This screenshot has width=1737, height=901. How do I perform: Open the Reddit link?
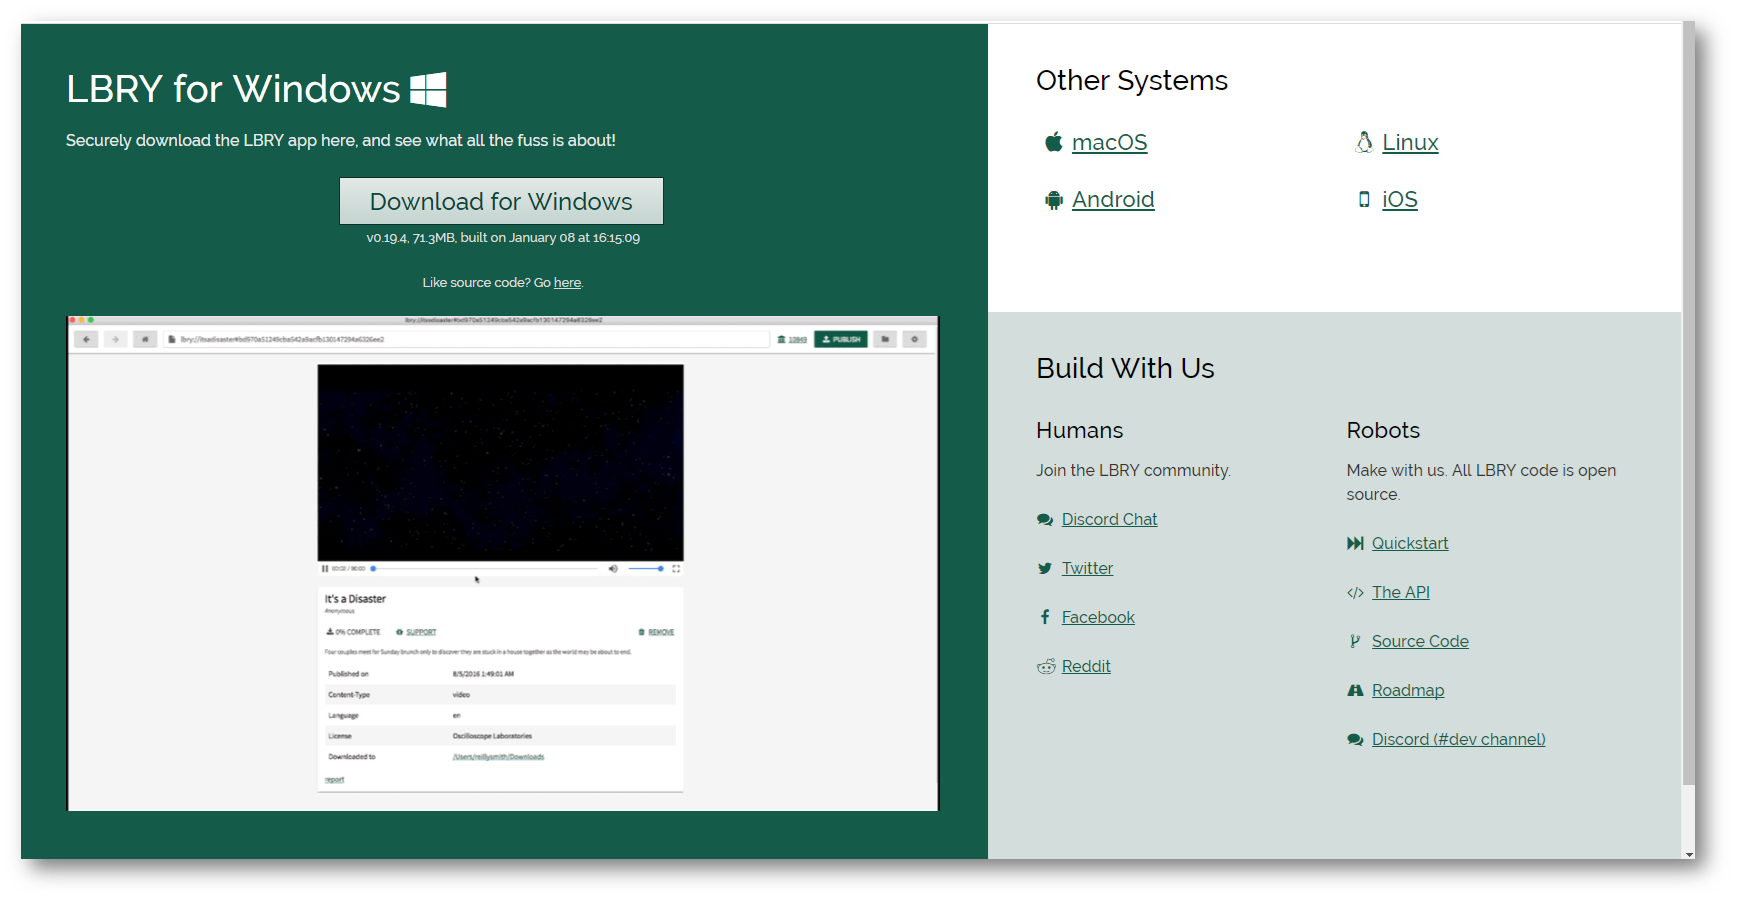[x=1086, y=666]
